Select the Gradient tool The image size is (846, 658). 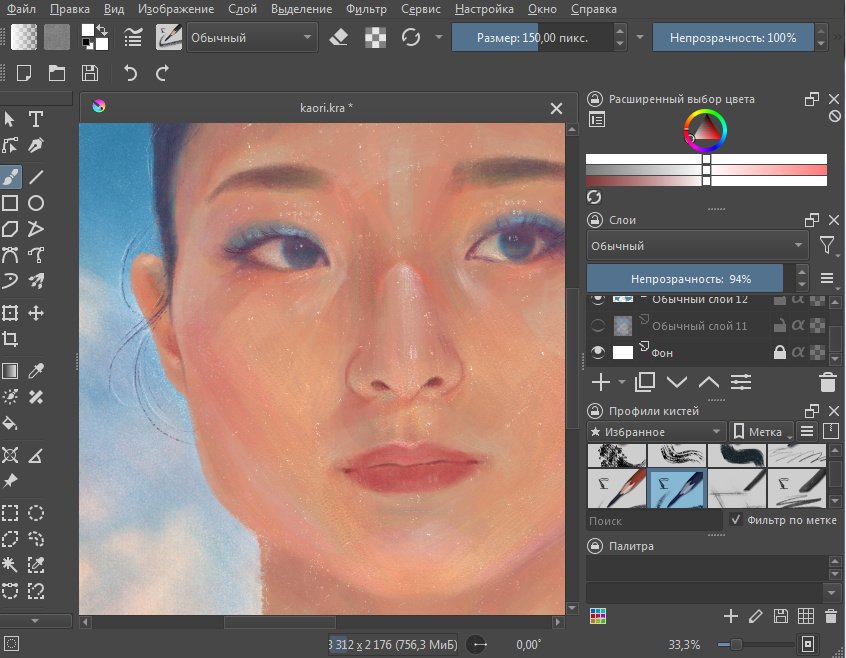(x=10, y=371)
